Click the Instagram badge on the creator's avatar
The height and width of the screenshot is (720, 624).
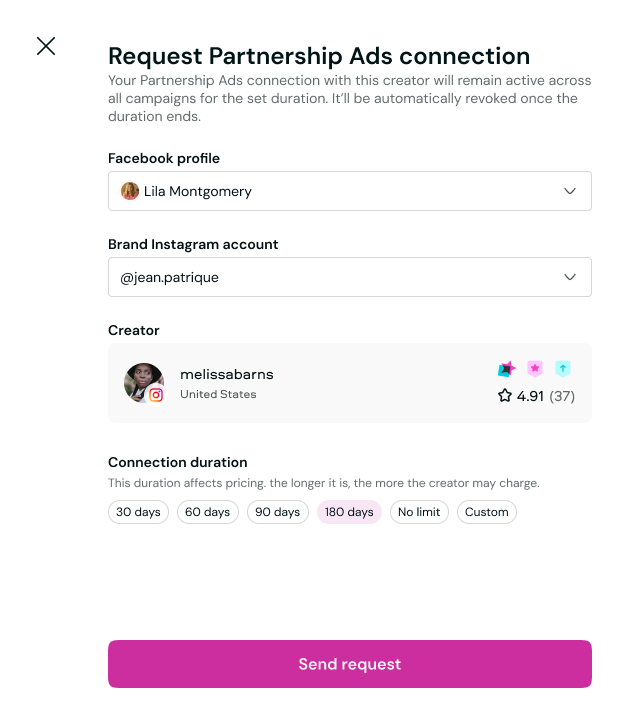tap(156, 395)
